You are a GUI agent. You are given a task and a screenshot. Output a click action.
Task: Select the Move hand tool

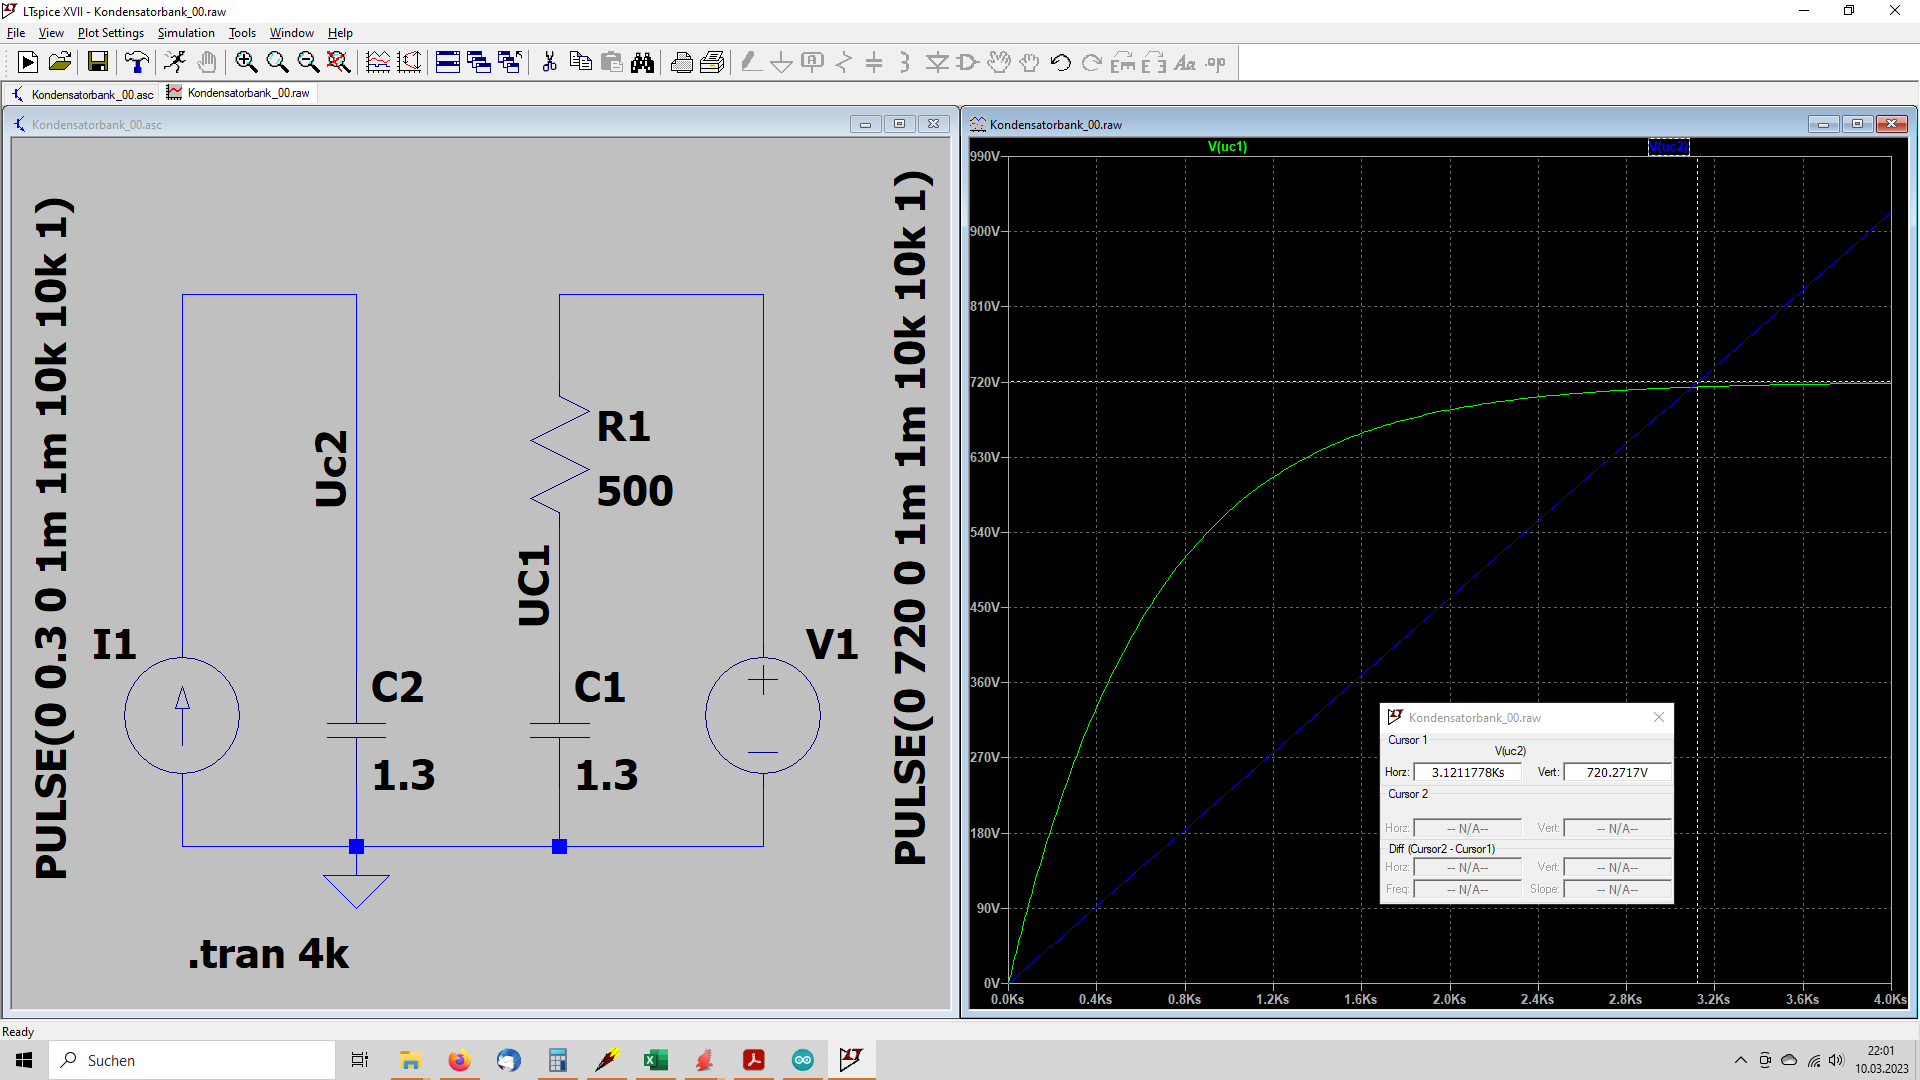998,62
